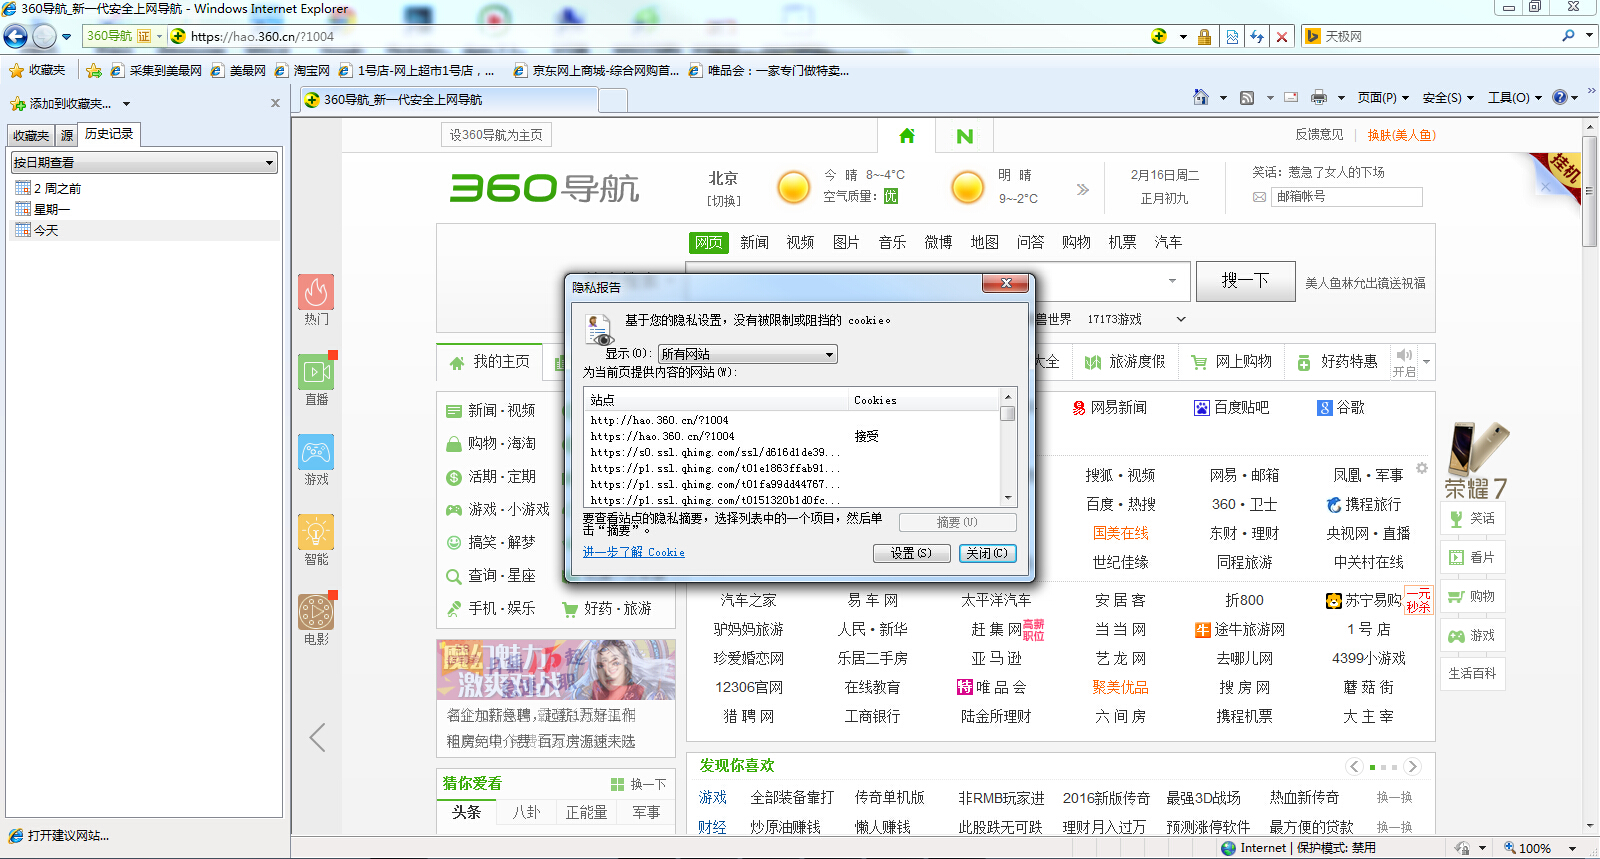Select the 新闻 search category tab
The image size is (1600, 859).
[754, 242]
